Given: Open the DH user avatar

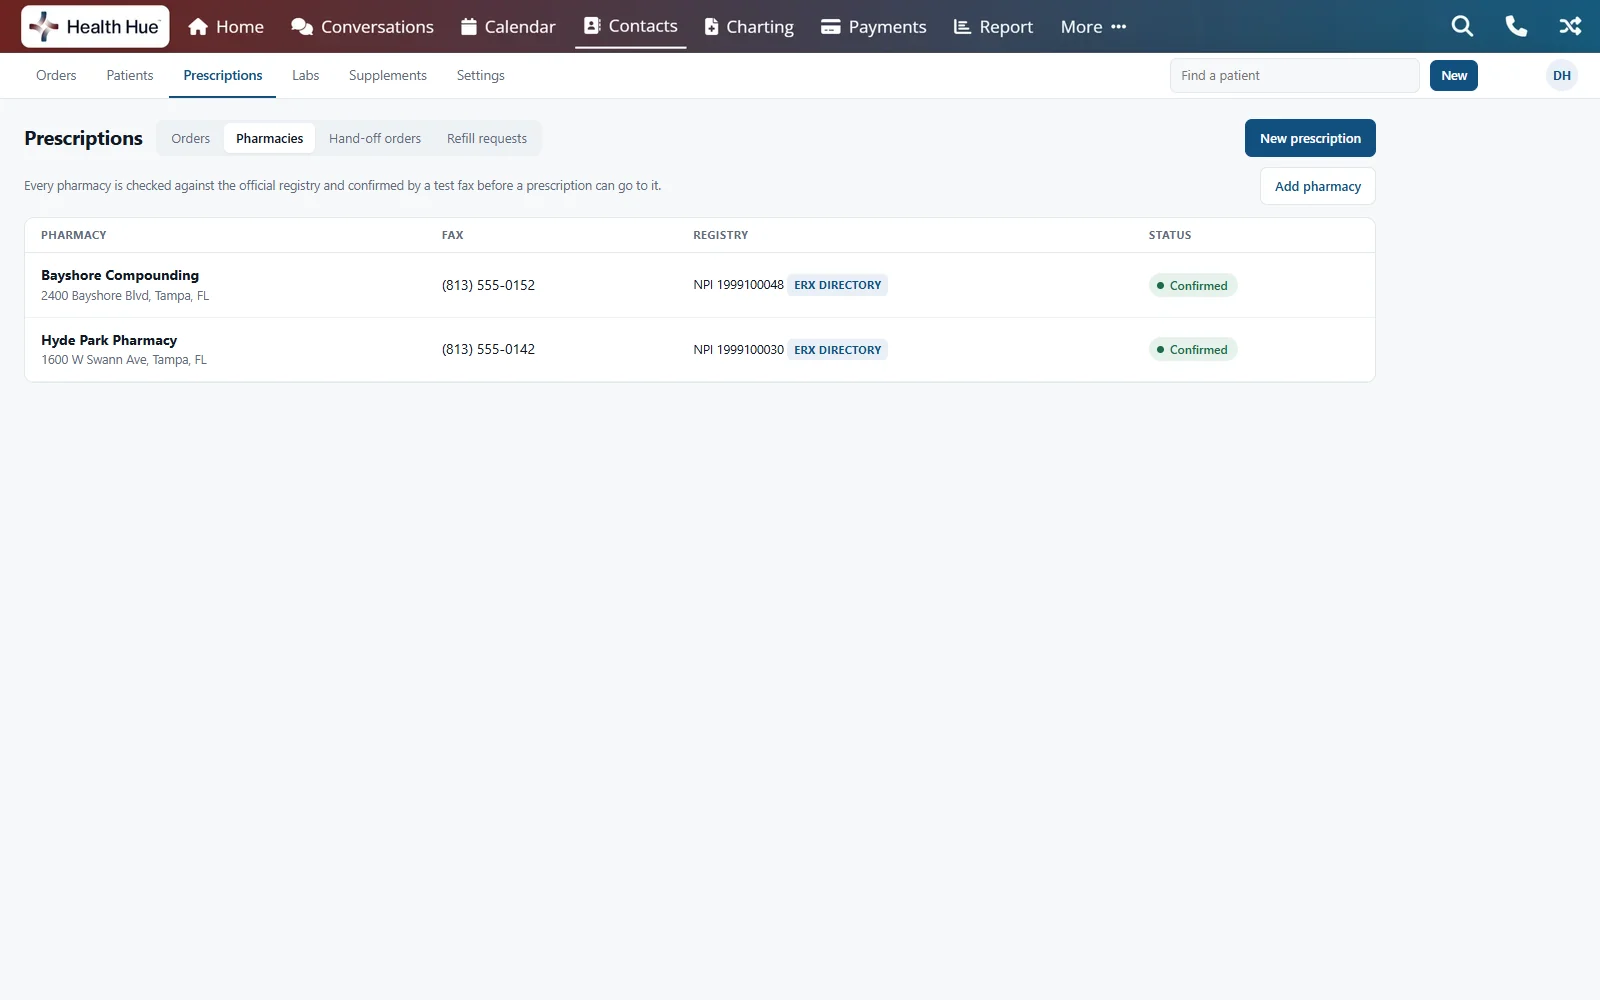Looking at the screenshot, I should click(1562, 76).
